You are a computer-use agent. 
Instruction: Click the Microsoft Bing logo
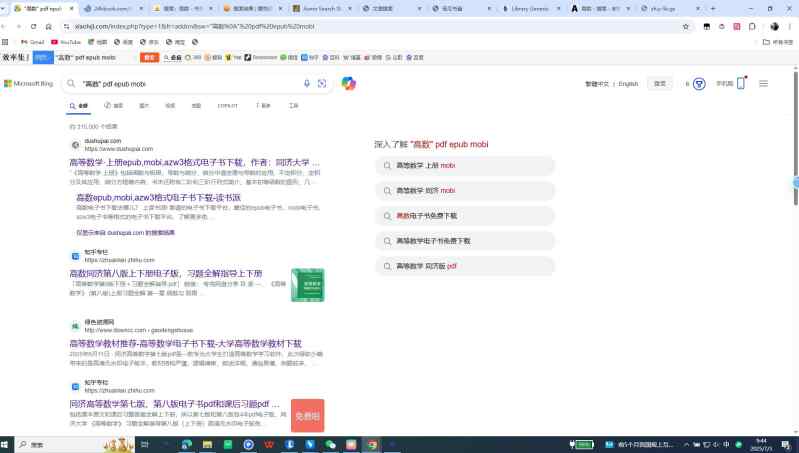pyautogui.click(x=29, y=84)
